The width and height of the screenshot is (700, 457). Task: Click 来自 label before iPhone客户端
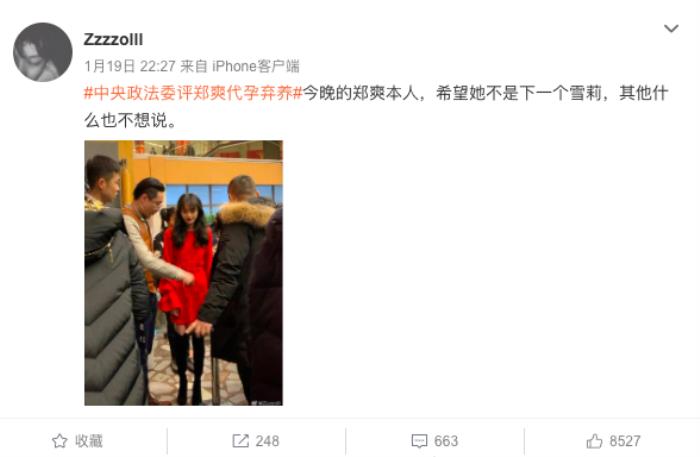coord(194,66)
